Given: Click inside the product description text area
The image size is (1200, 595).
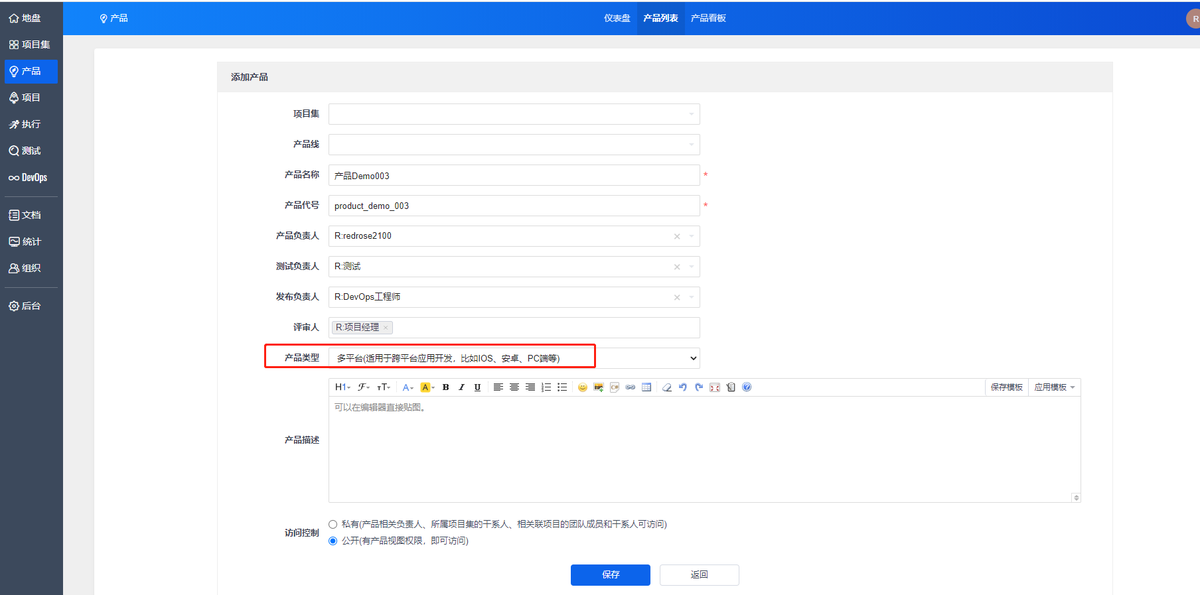Looking at the screenshot, I should pyautogui.click(x=704, y=449).
